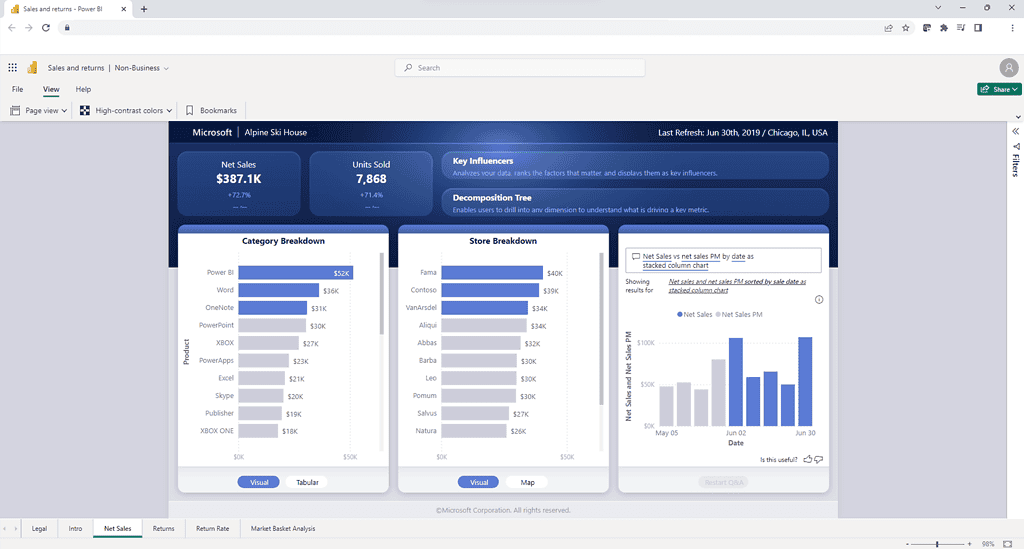Select Visual toggle in Store Breakdown
This screenshot has height=549, width=1024.
[479, 482]
